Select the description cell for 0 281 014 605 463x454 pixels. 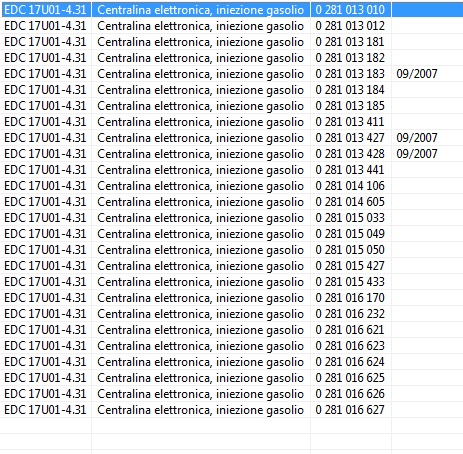point(201,202)
